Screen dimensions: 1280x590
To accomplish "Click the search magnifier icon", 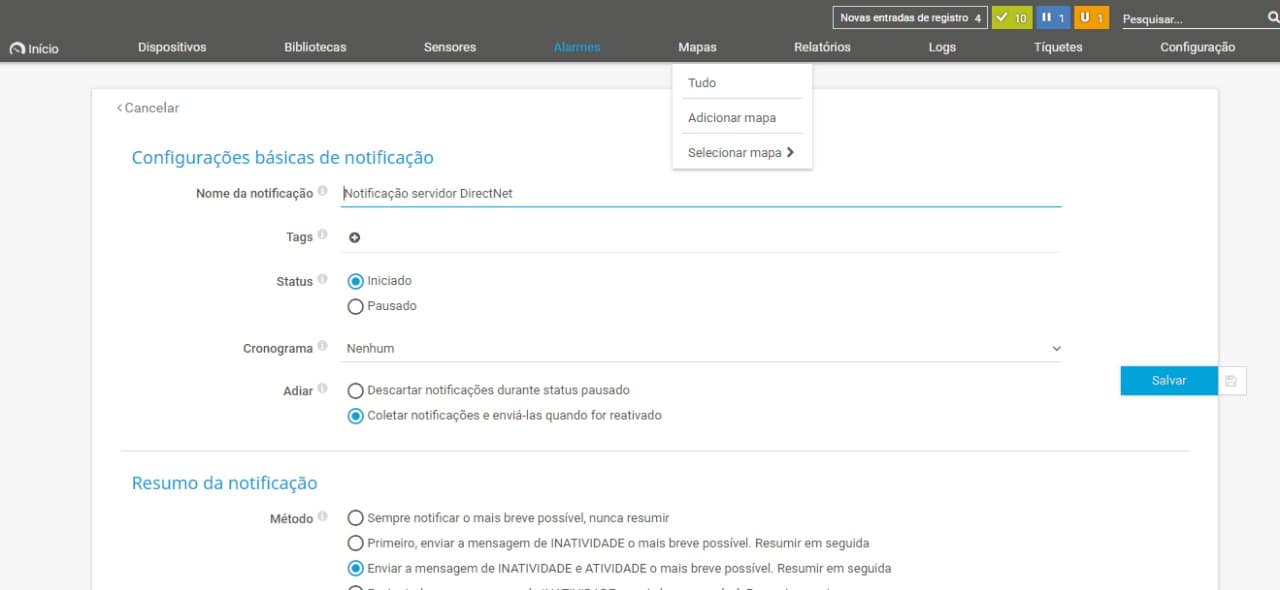I will [1272, 18].
